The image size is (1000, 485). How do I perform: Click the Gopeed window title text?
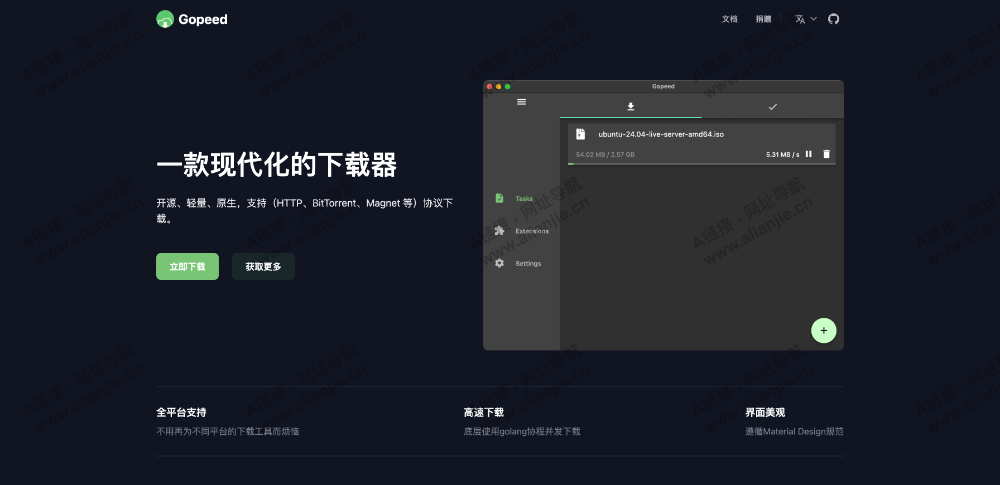click(663, 86)
